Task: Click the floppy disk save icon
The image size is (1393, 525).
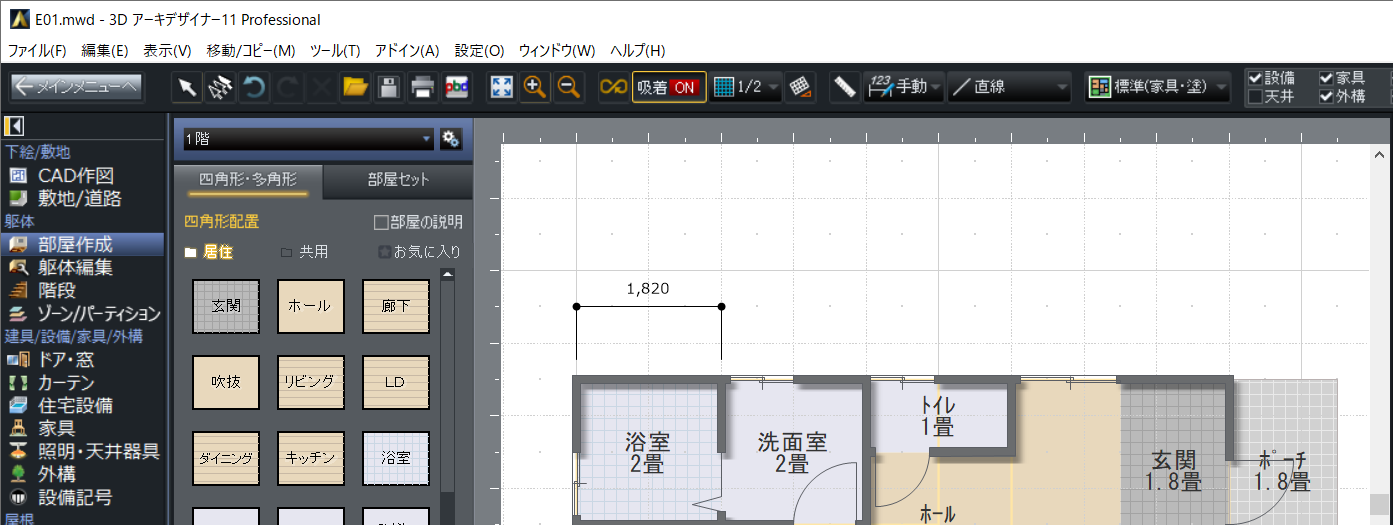Action: tap(389, 87)
